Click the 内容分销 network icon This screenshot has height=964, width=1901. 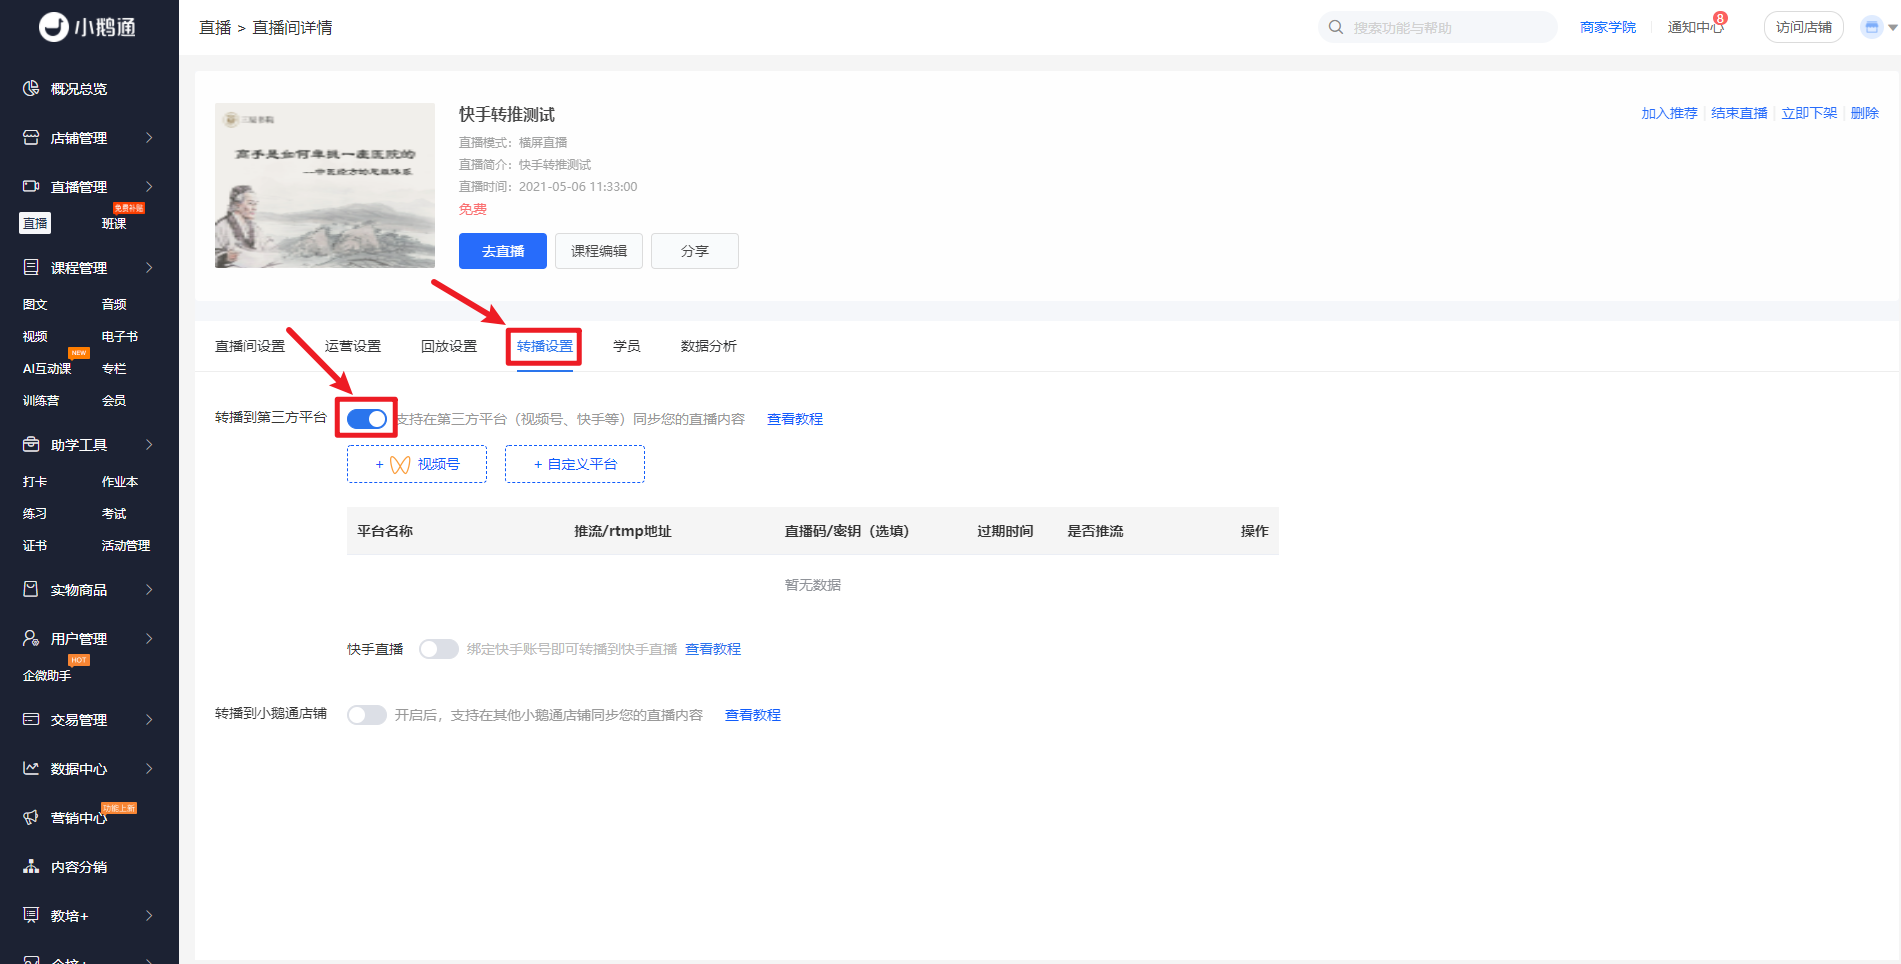(x=31, y=867)
